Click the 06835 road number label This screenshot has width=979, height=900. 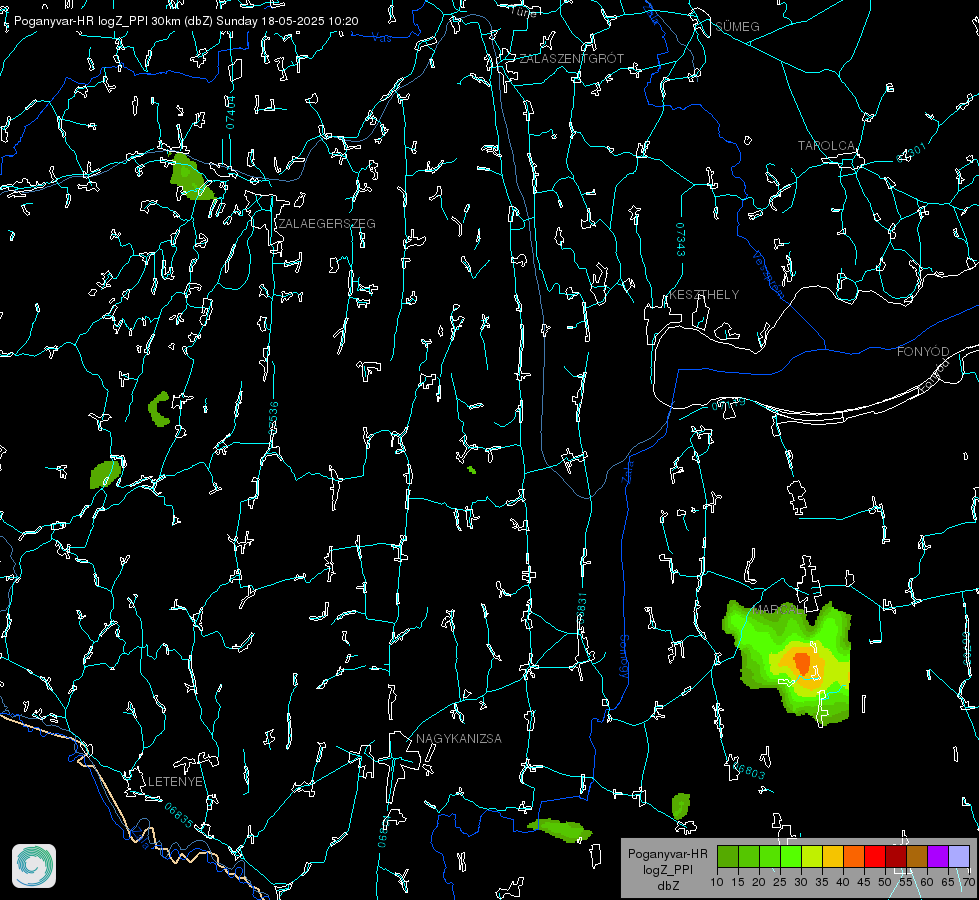click(x=179, y=816)
